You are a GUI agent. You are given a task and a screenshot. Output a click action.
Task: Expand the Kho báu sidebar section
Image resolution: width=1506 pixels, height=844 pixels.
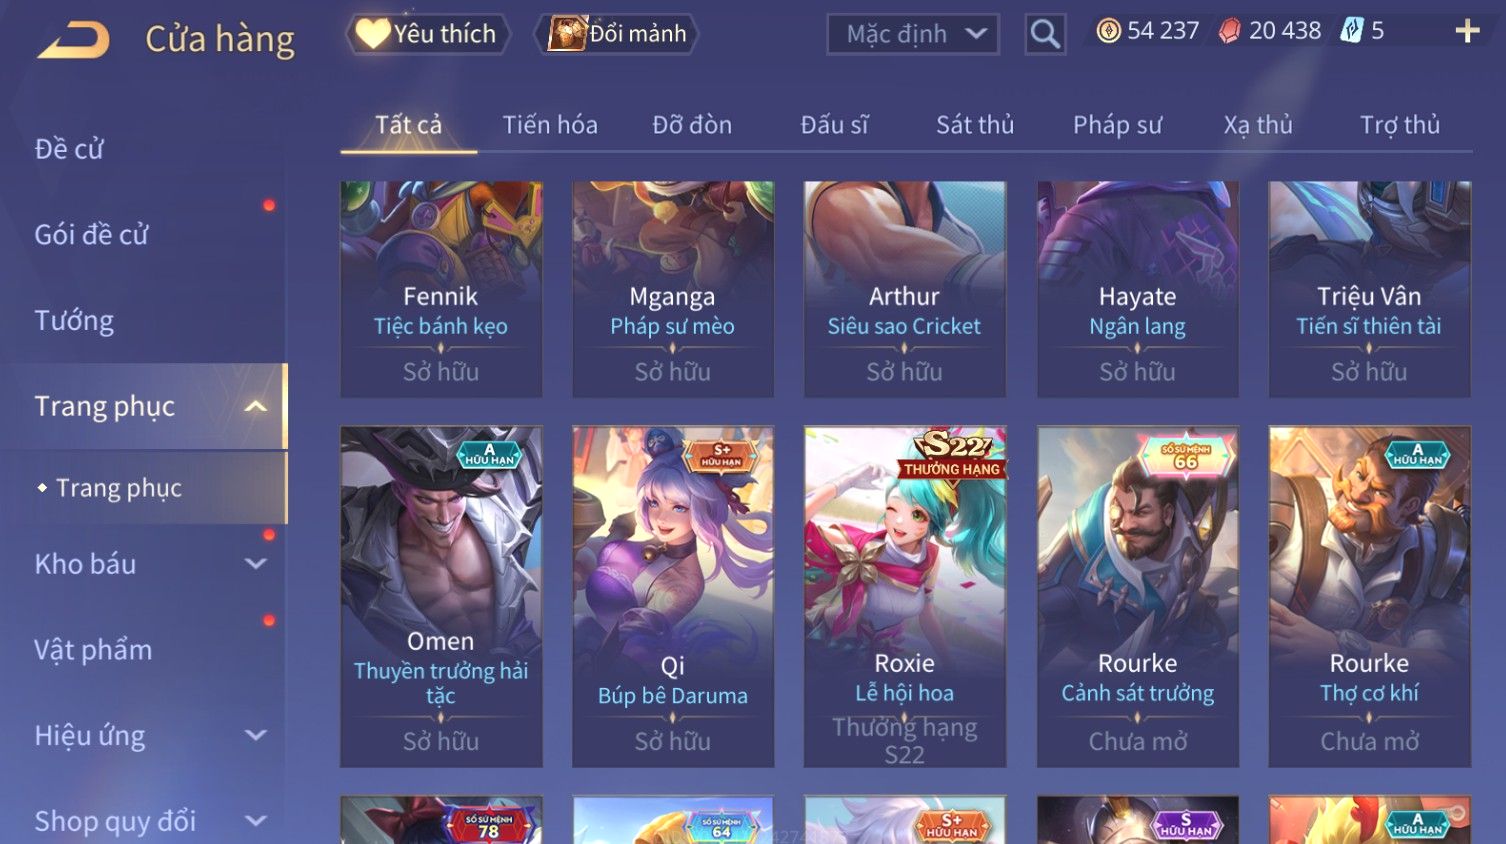click(x=256, y=564)
